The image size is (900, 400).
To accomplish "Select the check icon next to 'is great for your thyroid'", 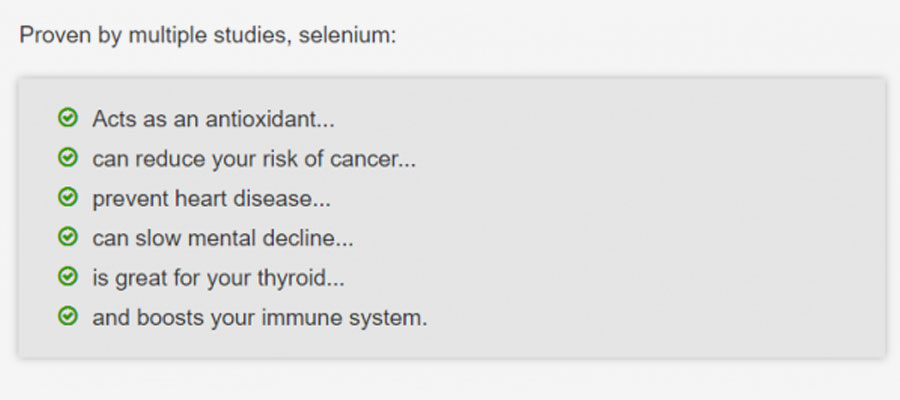I will (68, 276).
